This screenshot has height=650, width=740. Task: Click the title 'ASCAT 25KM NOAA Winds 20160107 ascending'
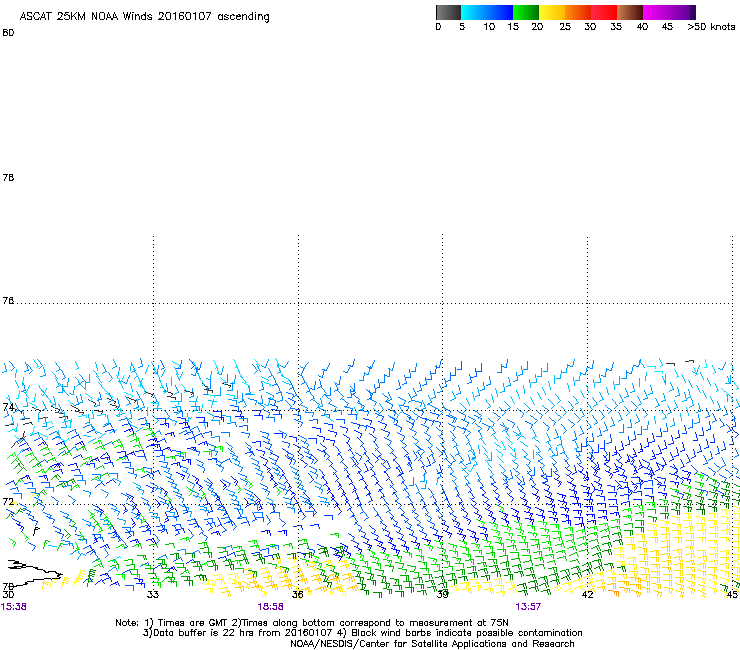pos(144,17)
